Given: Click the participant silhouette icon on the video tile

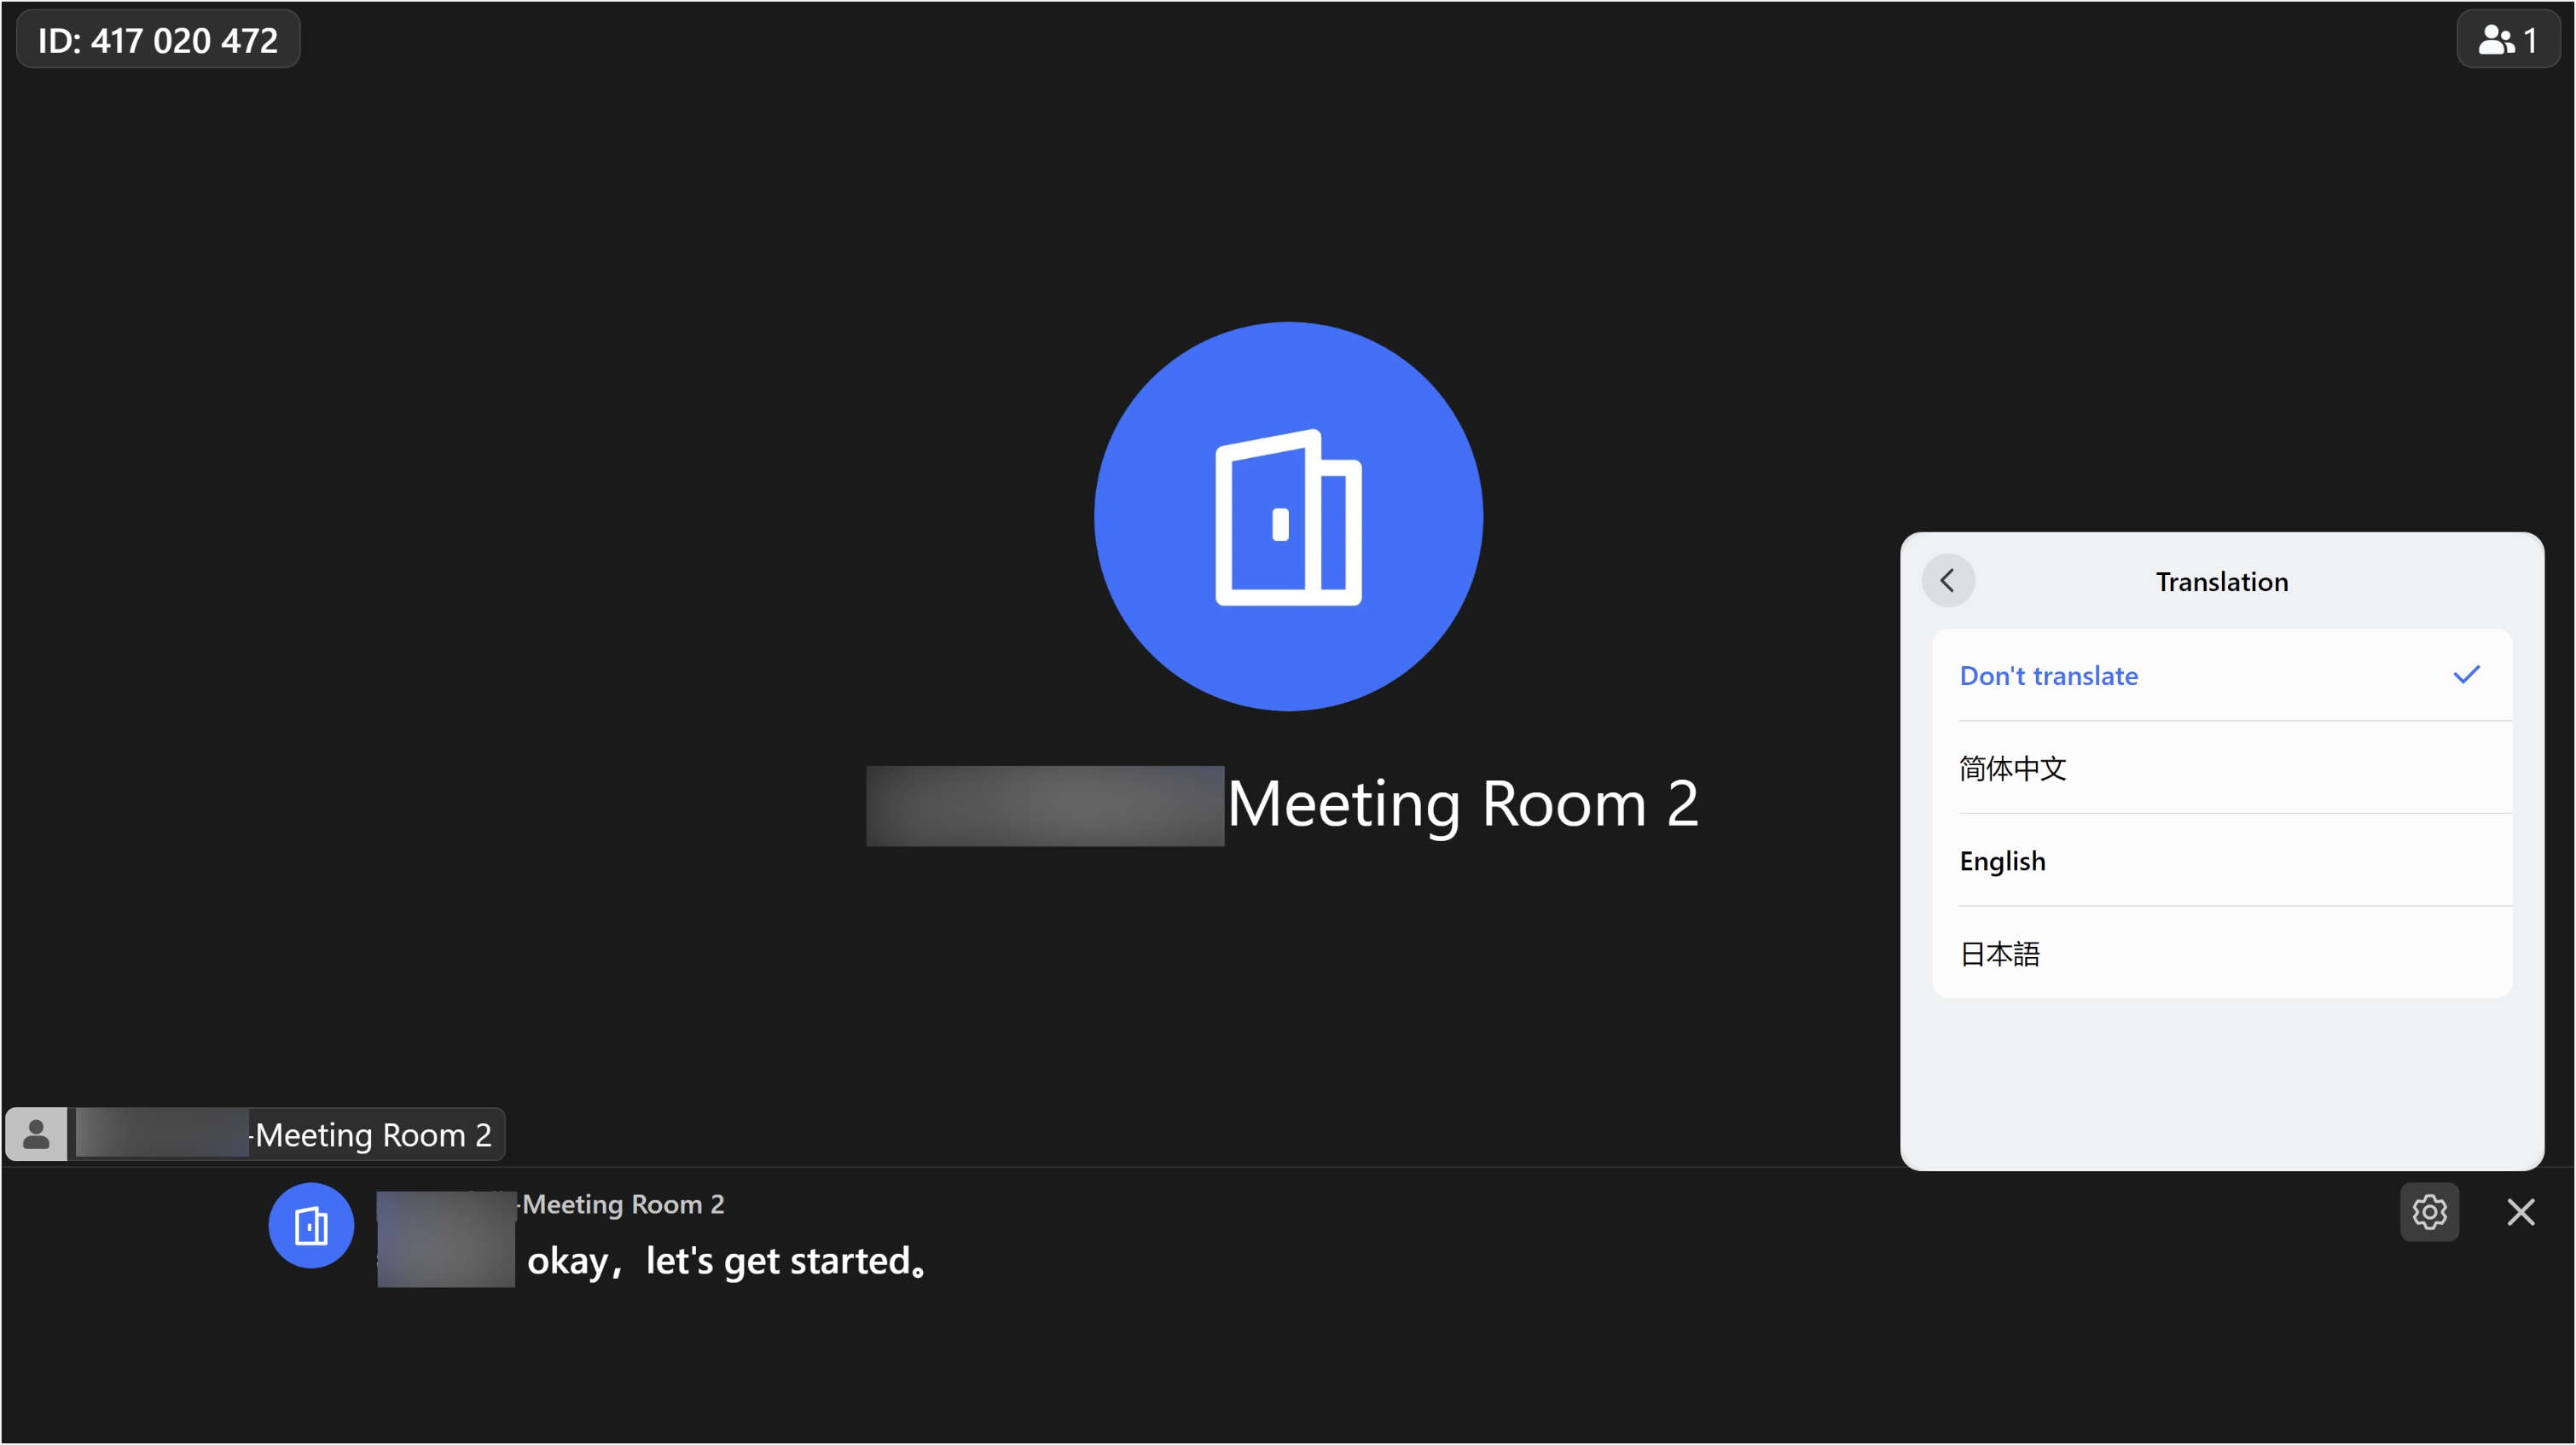Looking at the screenshot, I should [35, 1134].
